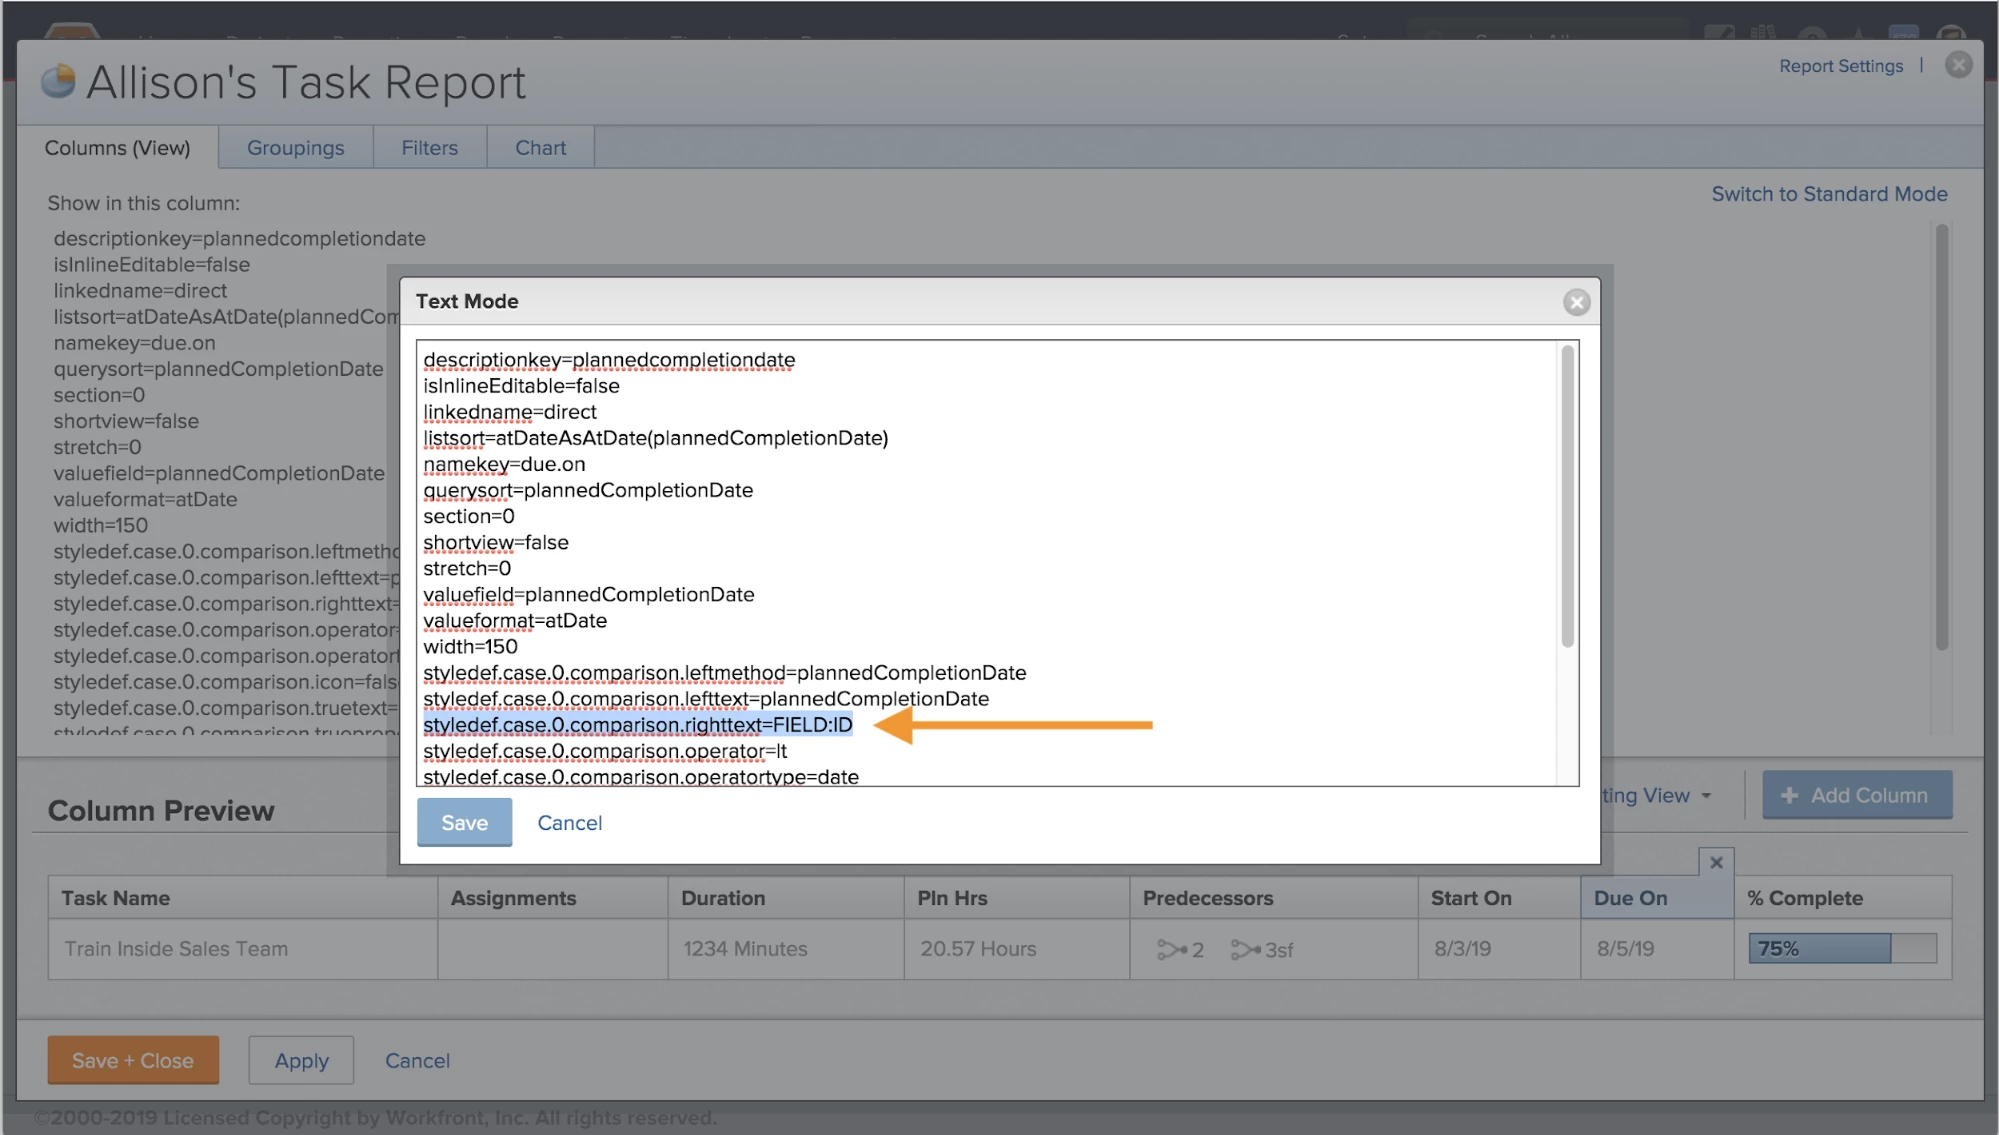Open the Filters tab
The width and height of the screenshot is (1999, 1135).
click(429, 148)
